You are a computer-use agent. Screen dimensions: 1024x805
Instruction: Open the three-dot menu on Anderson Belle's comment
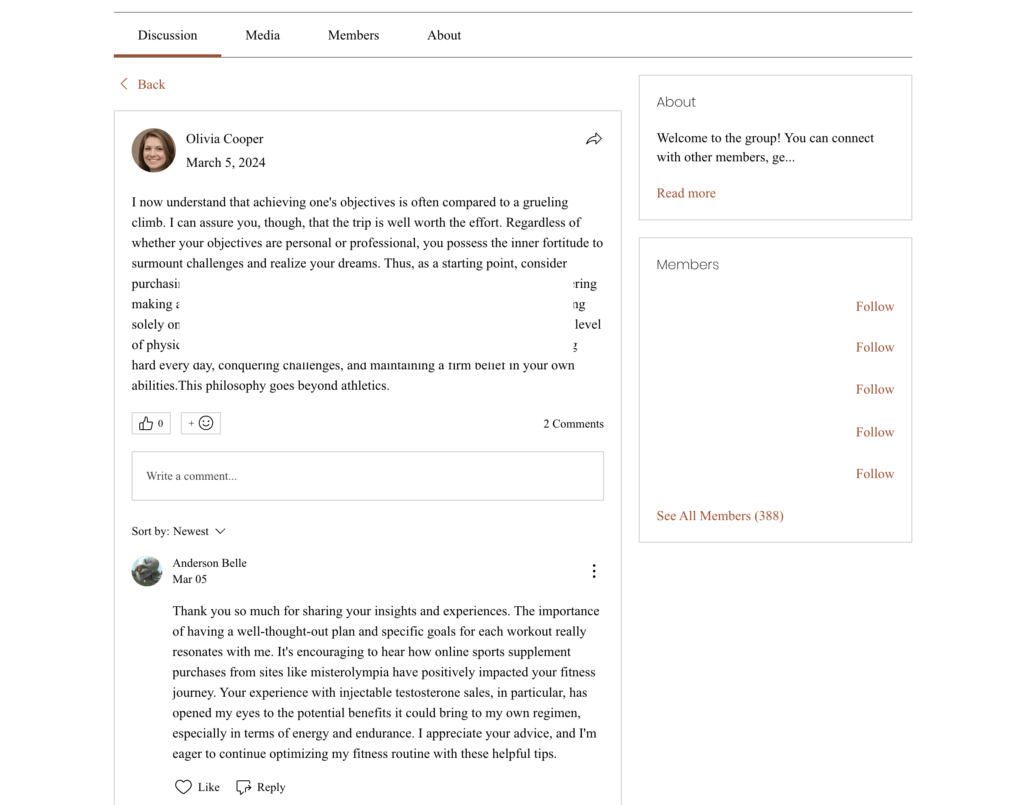[594, 571]
